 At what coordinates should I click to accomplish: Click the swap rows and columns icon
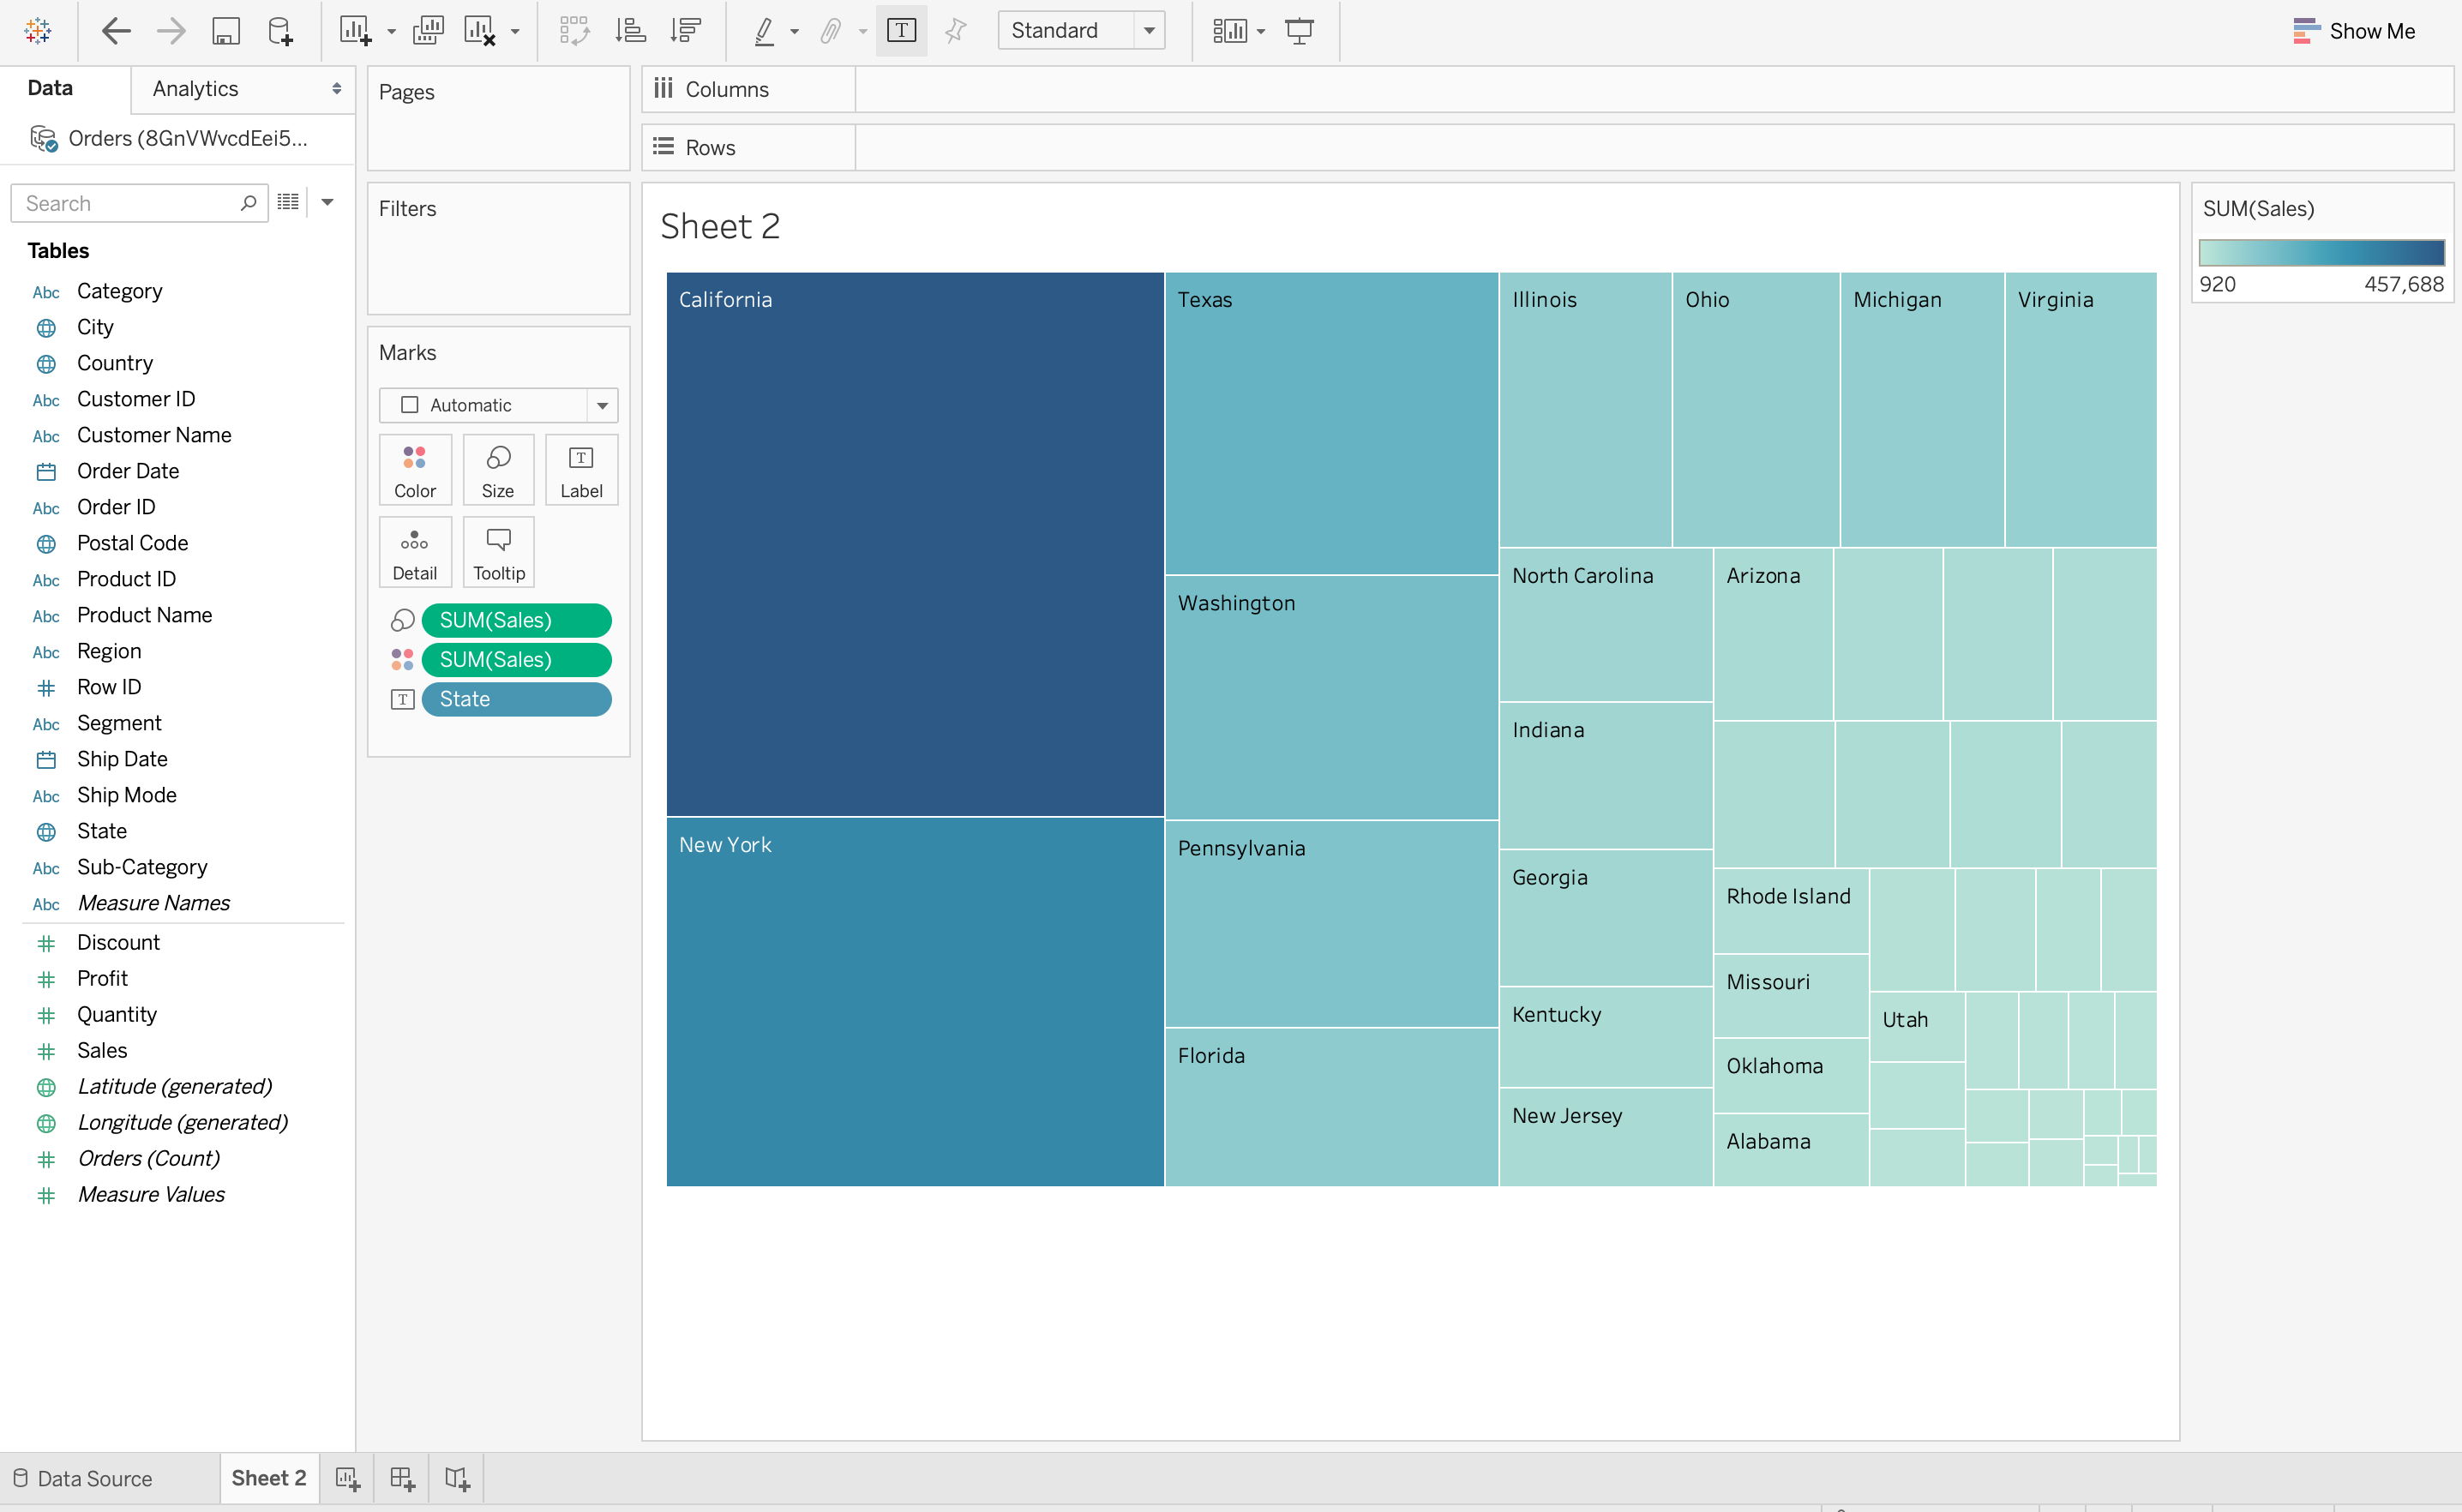click(575, 31)
